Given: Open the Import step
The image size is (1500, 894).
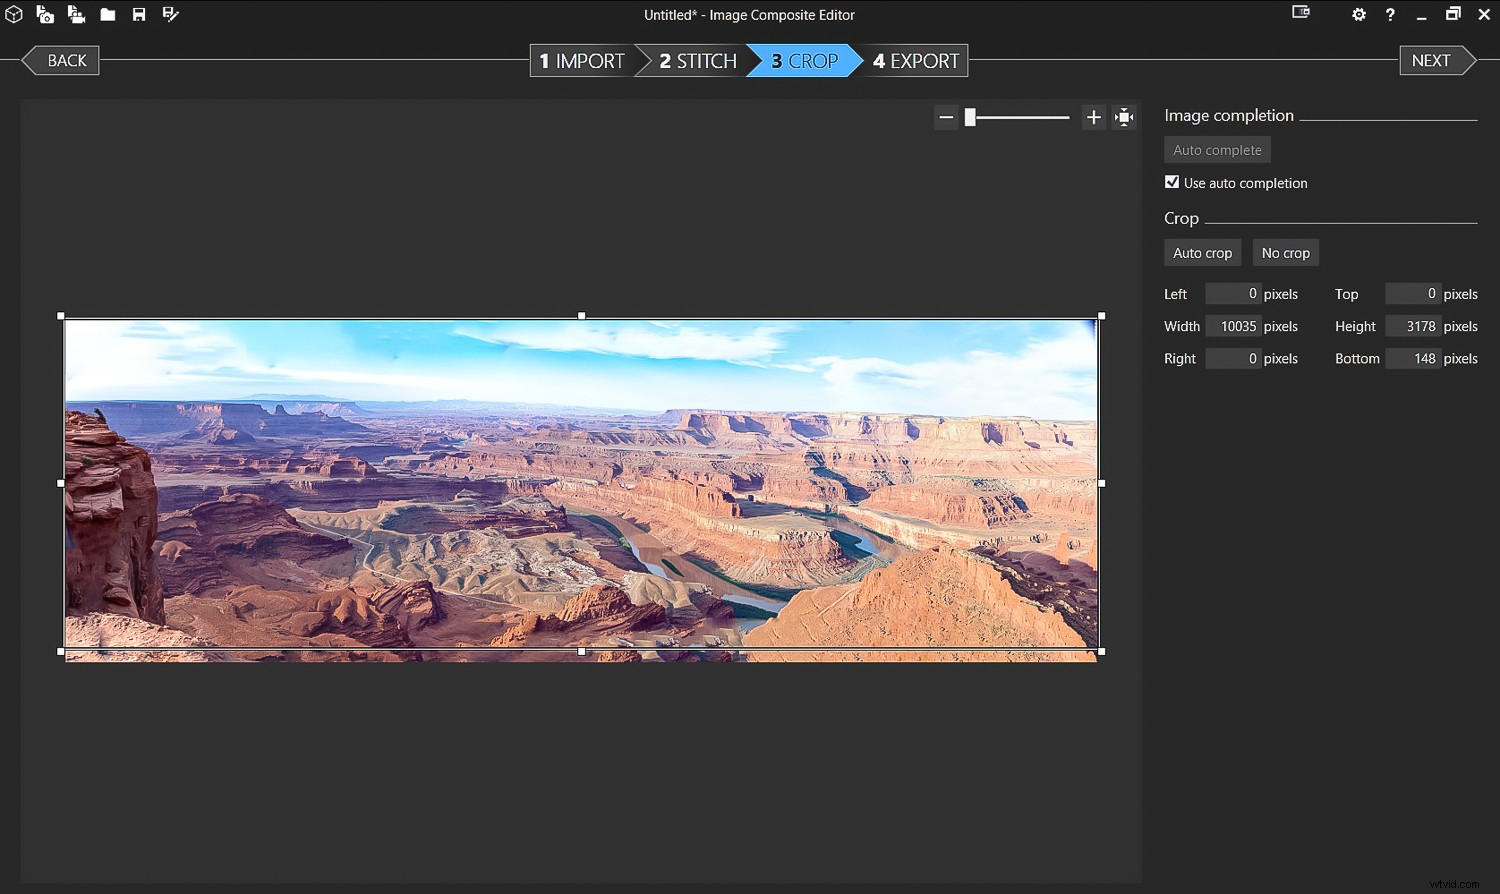Looking at the screenshot, I should tap(581, 60).
